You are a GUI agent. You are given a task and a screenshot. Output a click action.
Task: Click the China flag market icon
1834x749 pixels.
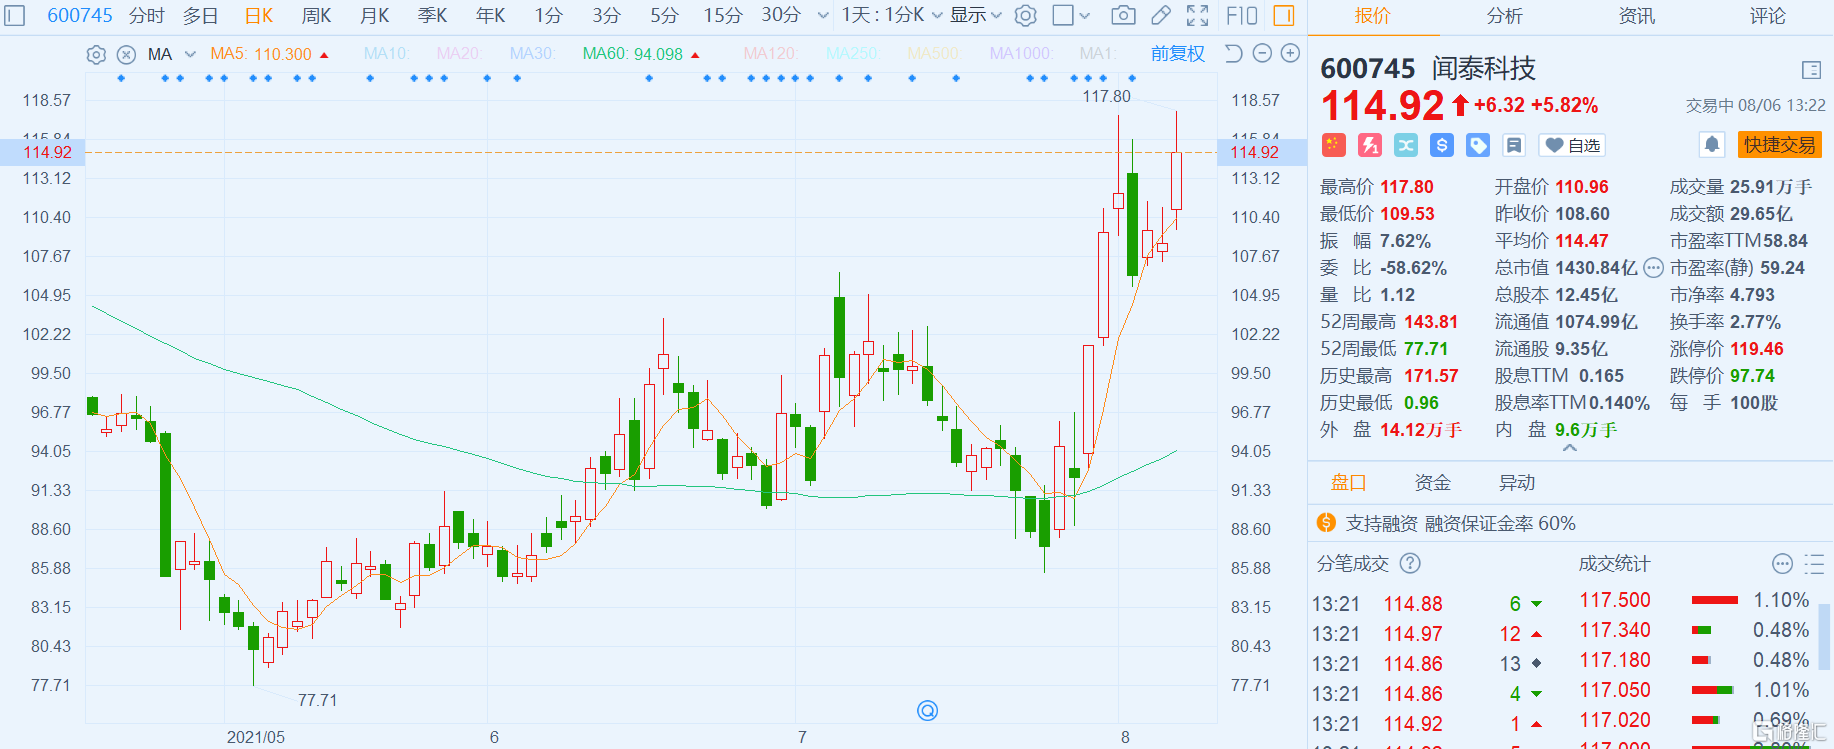click(x=1333, y=145)
